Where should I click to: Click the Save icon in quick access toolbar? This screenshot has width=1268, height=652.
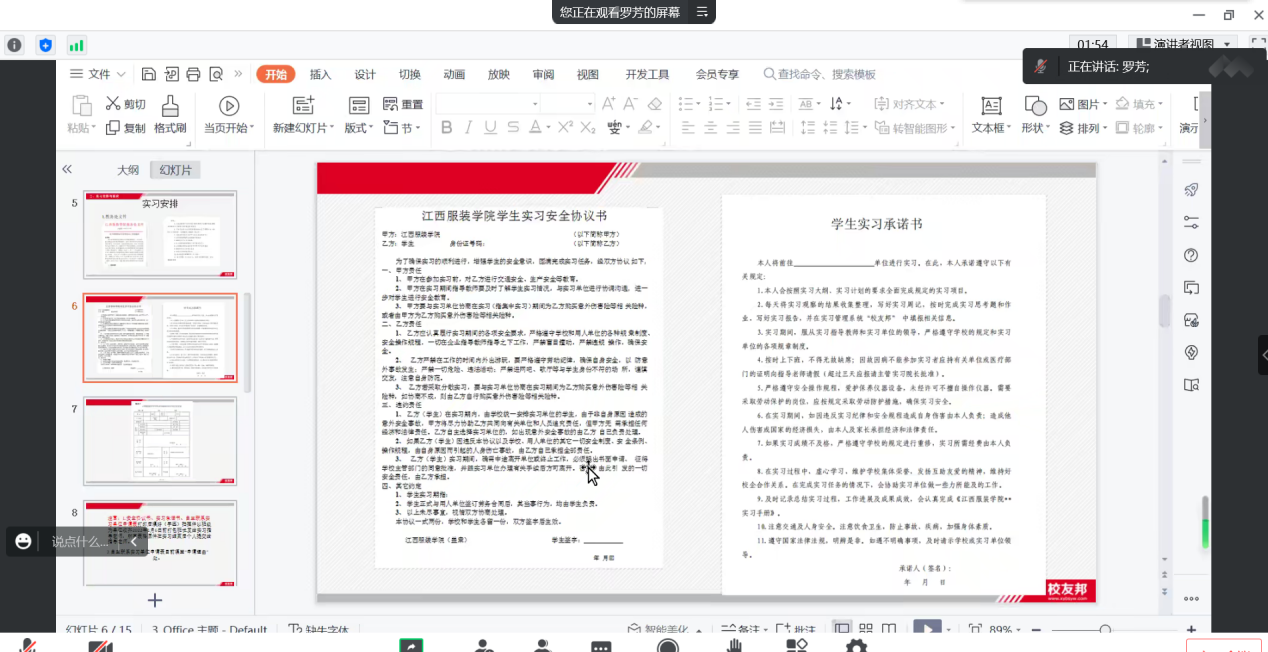[149, 74]
